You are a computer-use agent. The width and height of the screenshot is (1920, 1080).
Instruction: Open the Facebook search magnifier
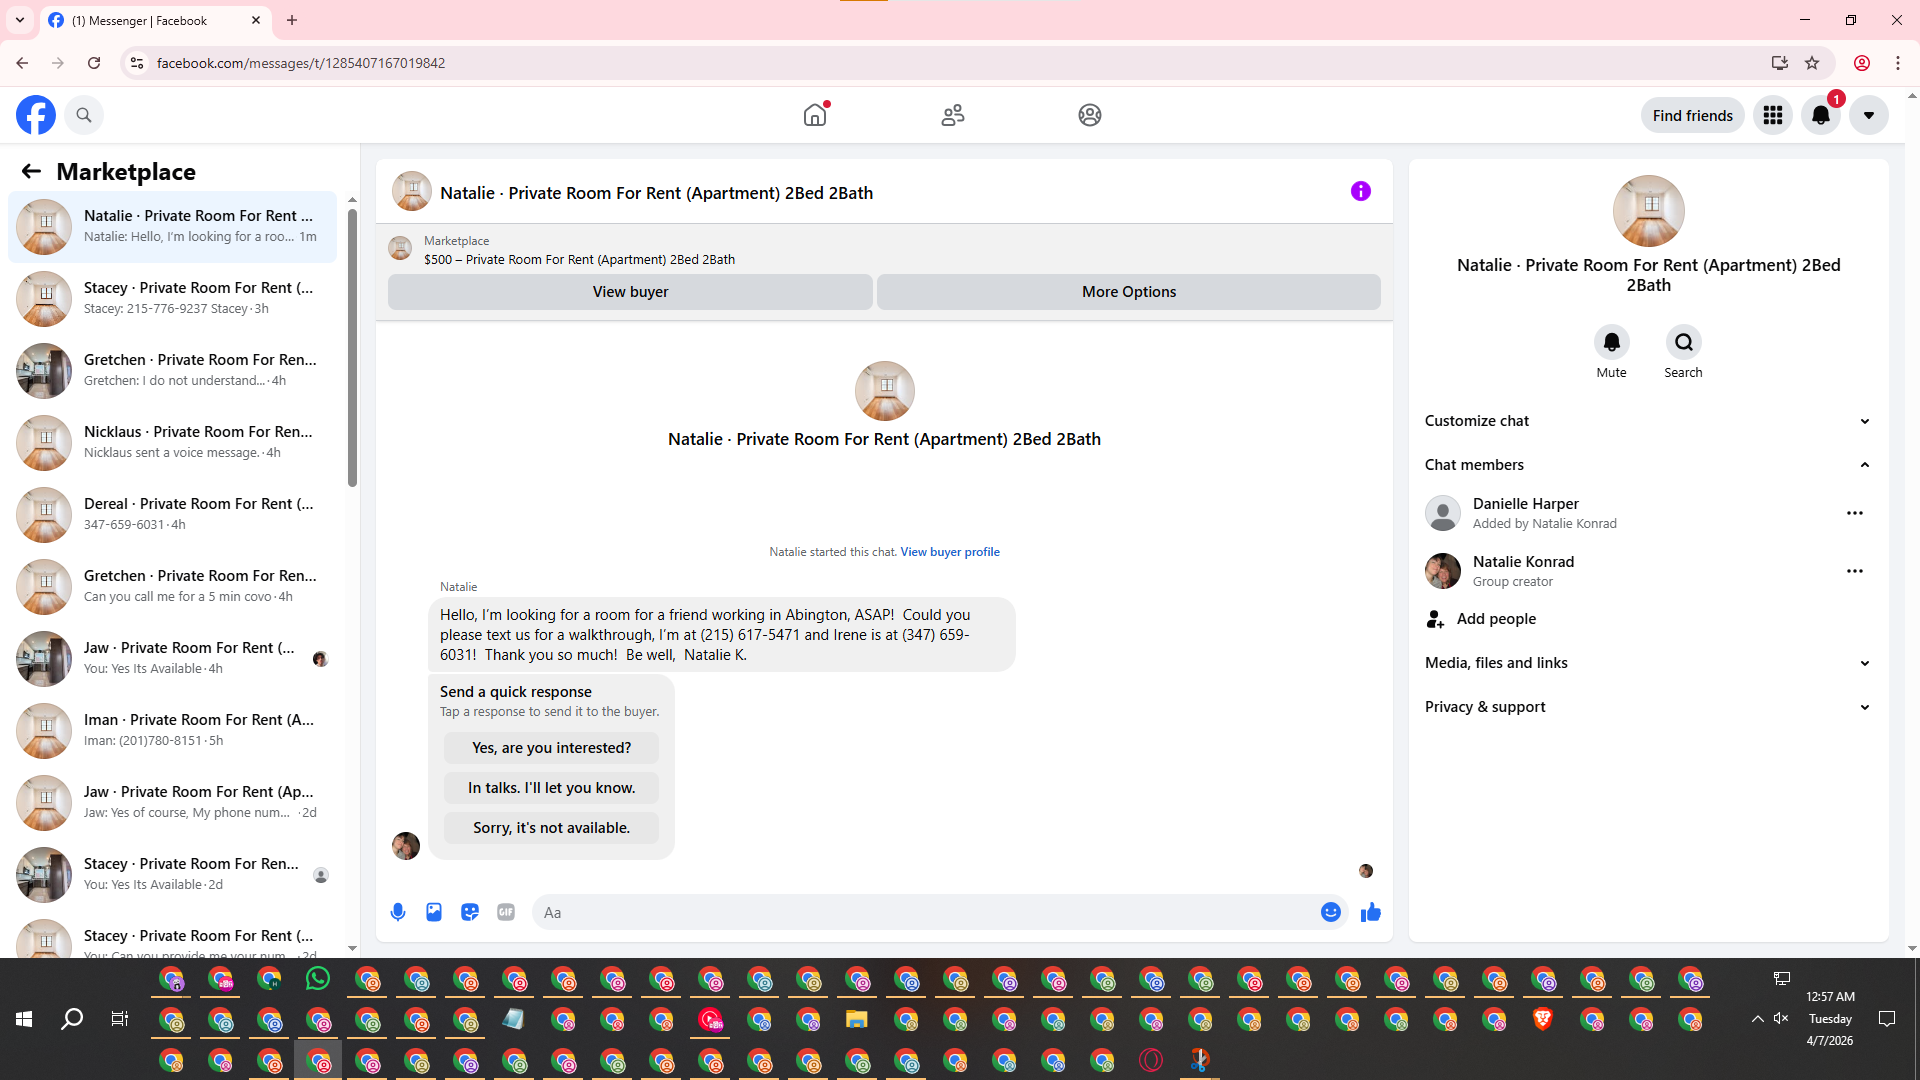(84, 115)
